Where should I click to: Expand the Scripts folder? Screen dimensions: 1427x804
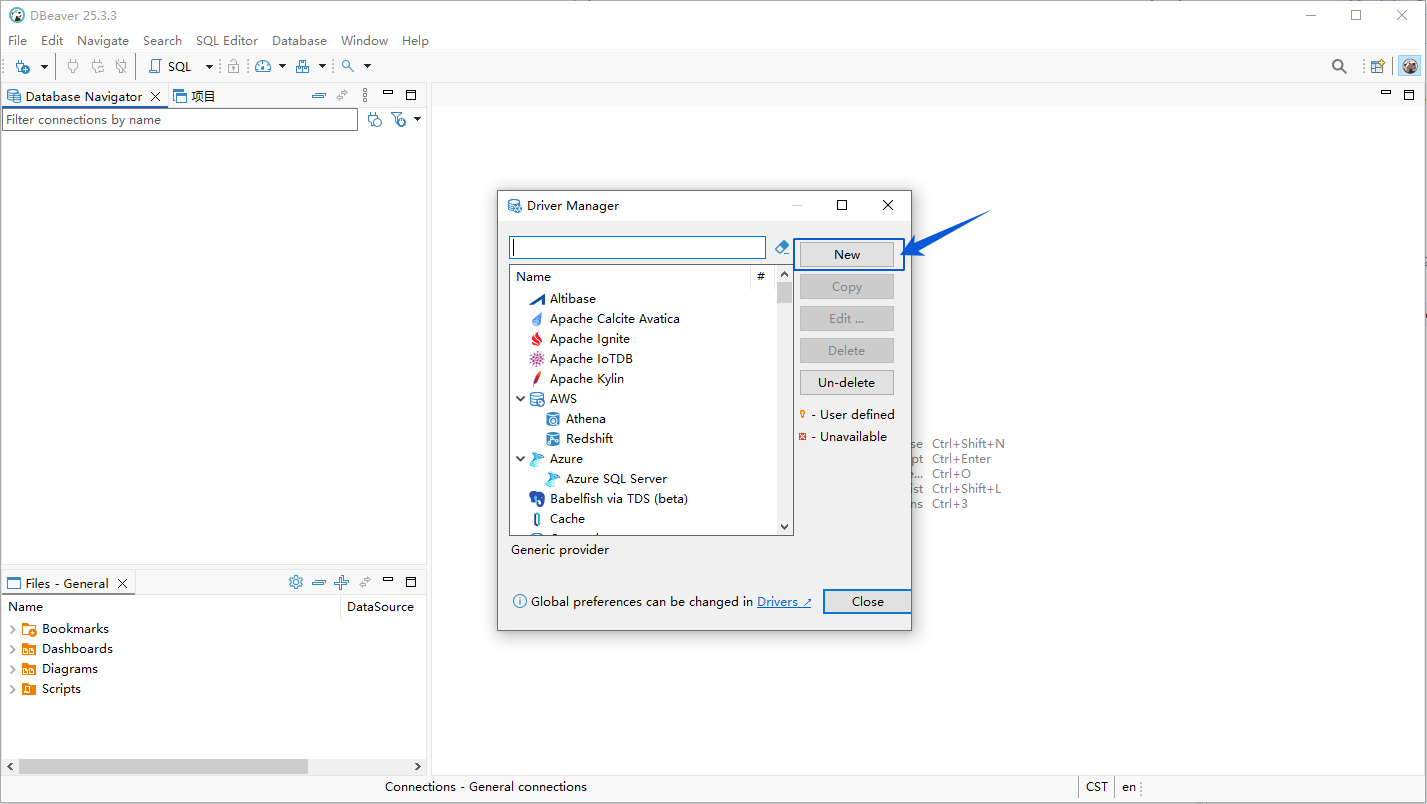click(x=12, y=689)
